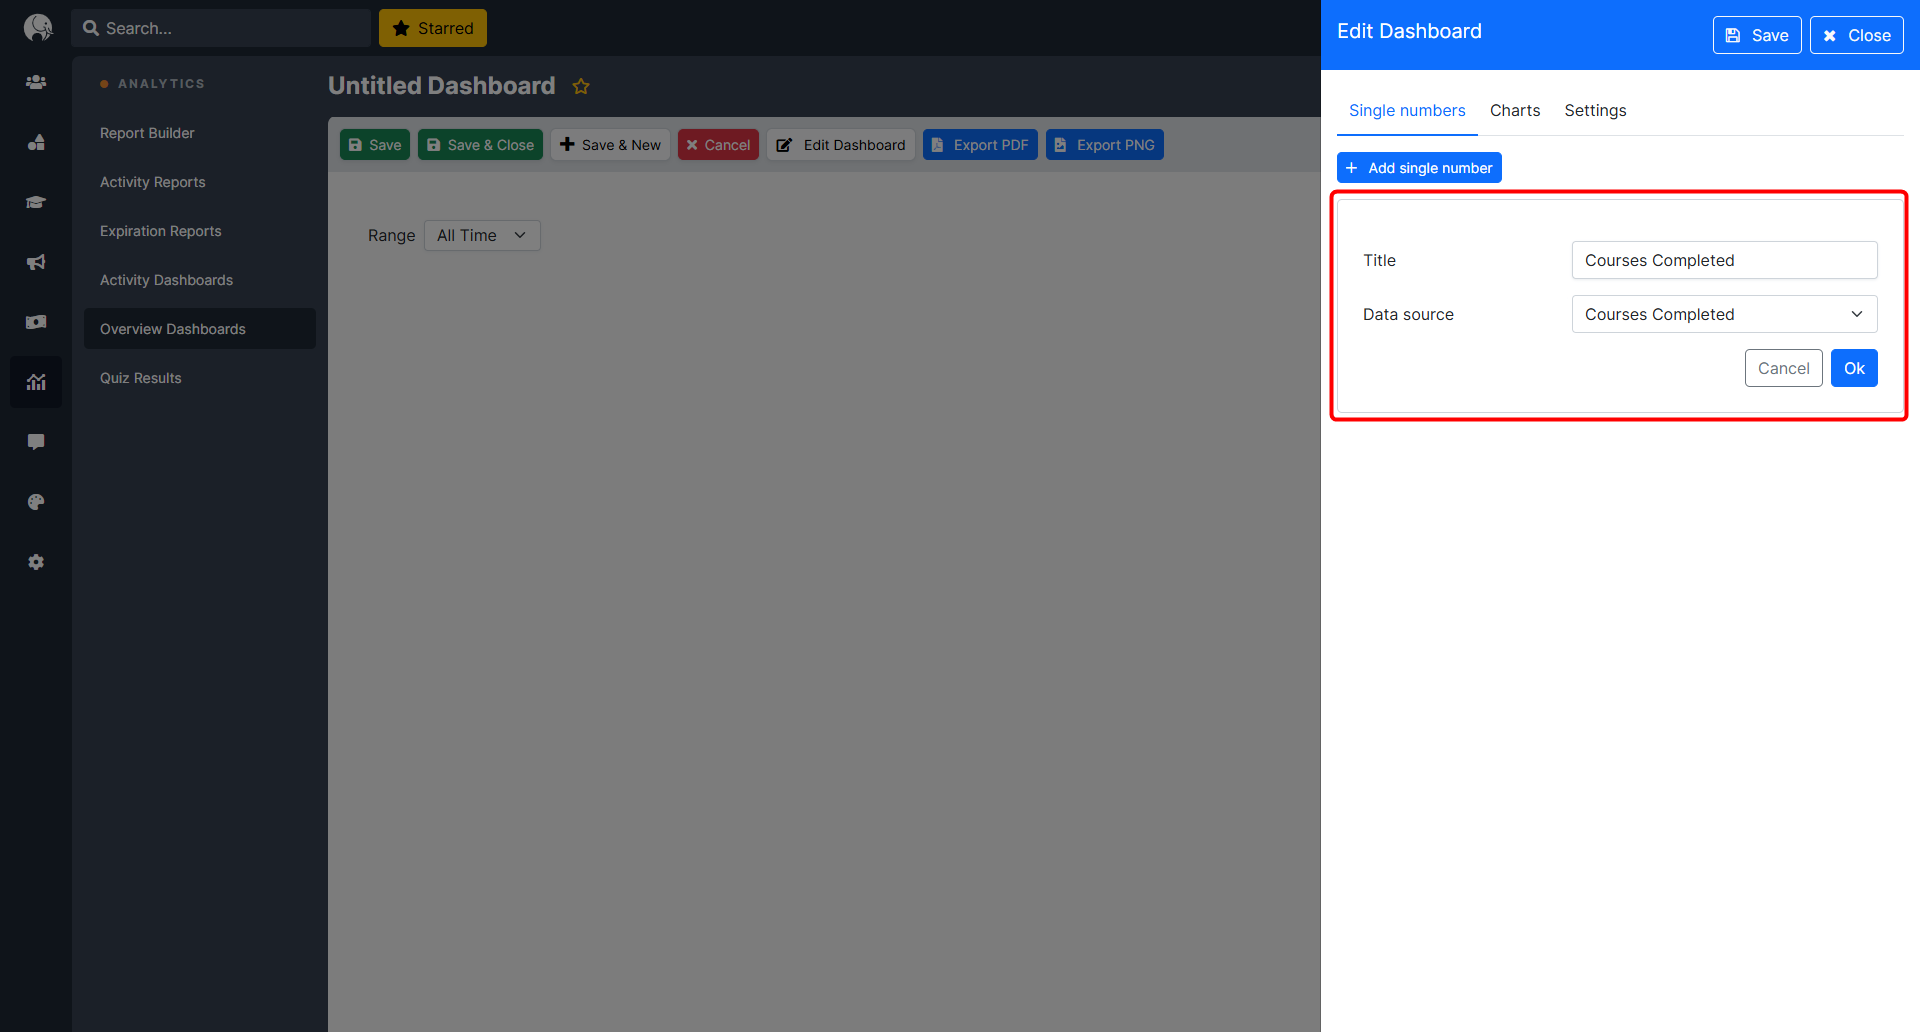Open the settings gear sidebar icon

pos(36,562)
